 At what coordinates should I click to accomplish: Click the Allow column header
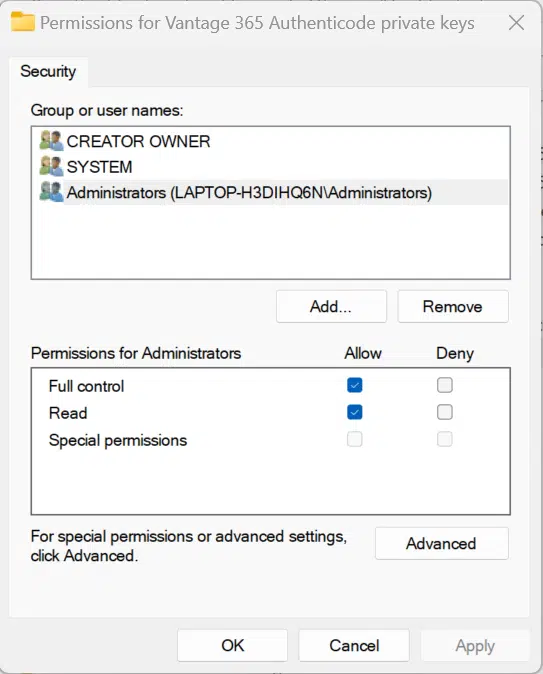pyautogui.click(x=363, y=353)
